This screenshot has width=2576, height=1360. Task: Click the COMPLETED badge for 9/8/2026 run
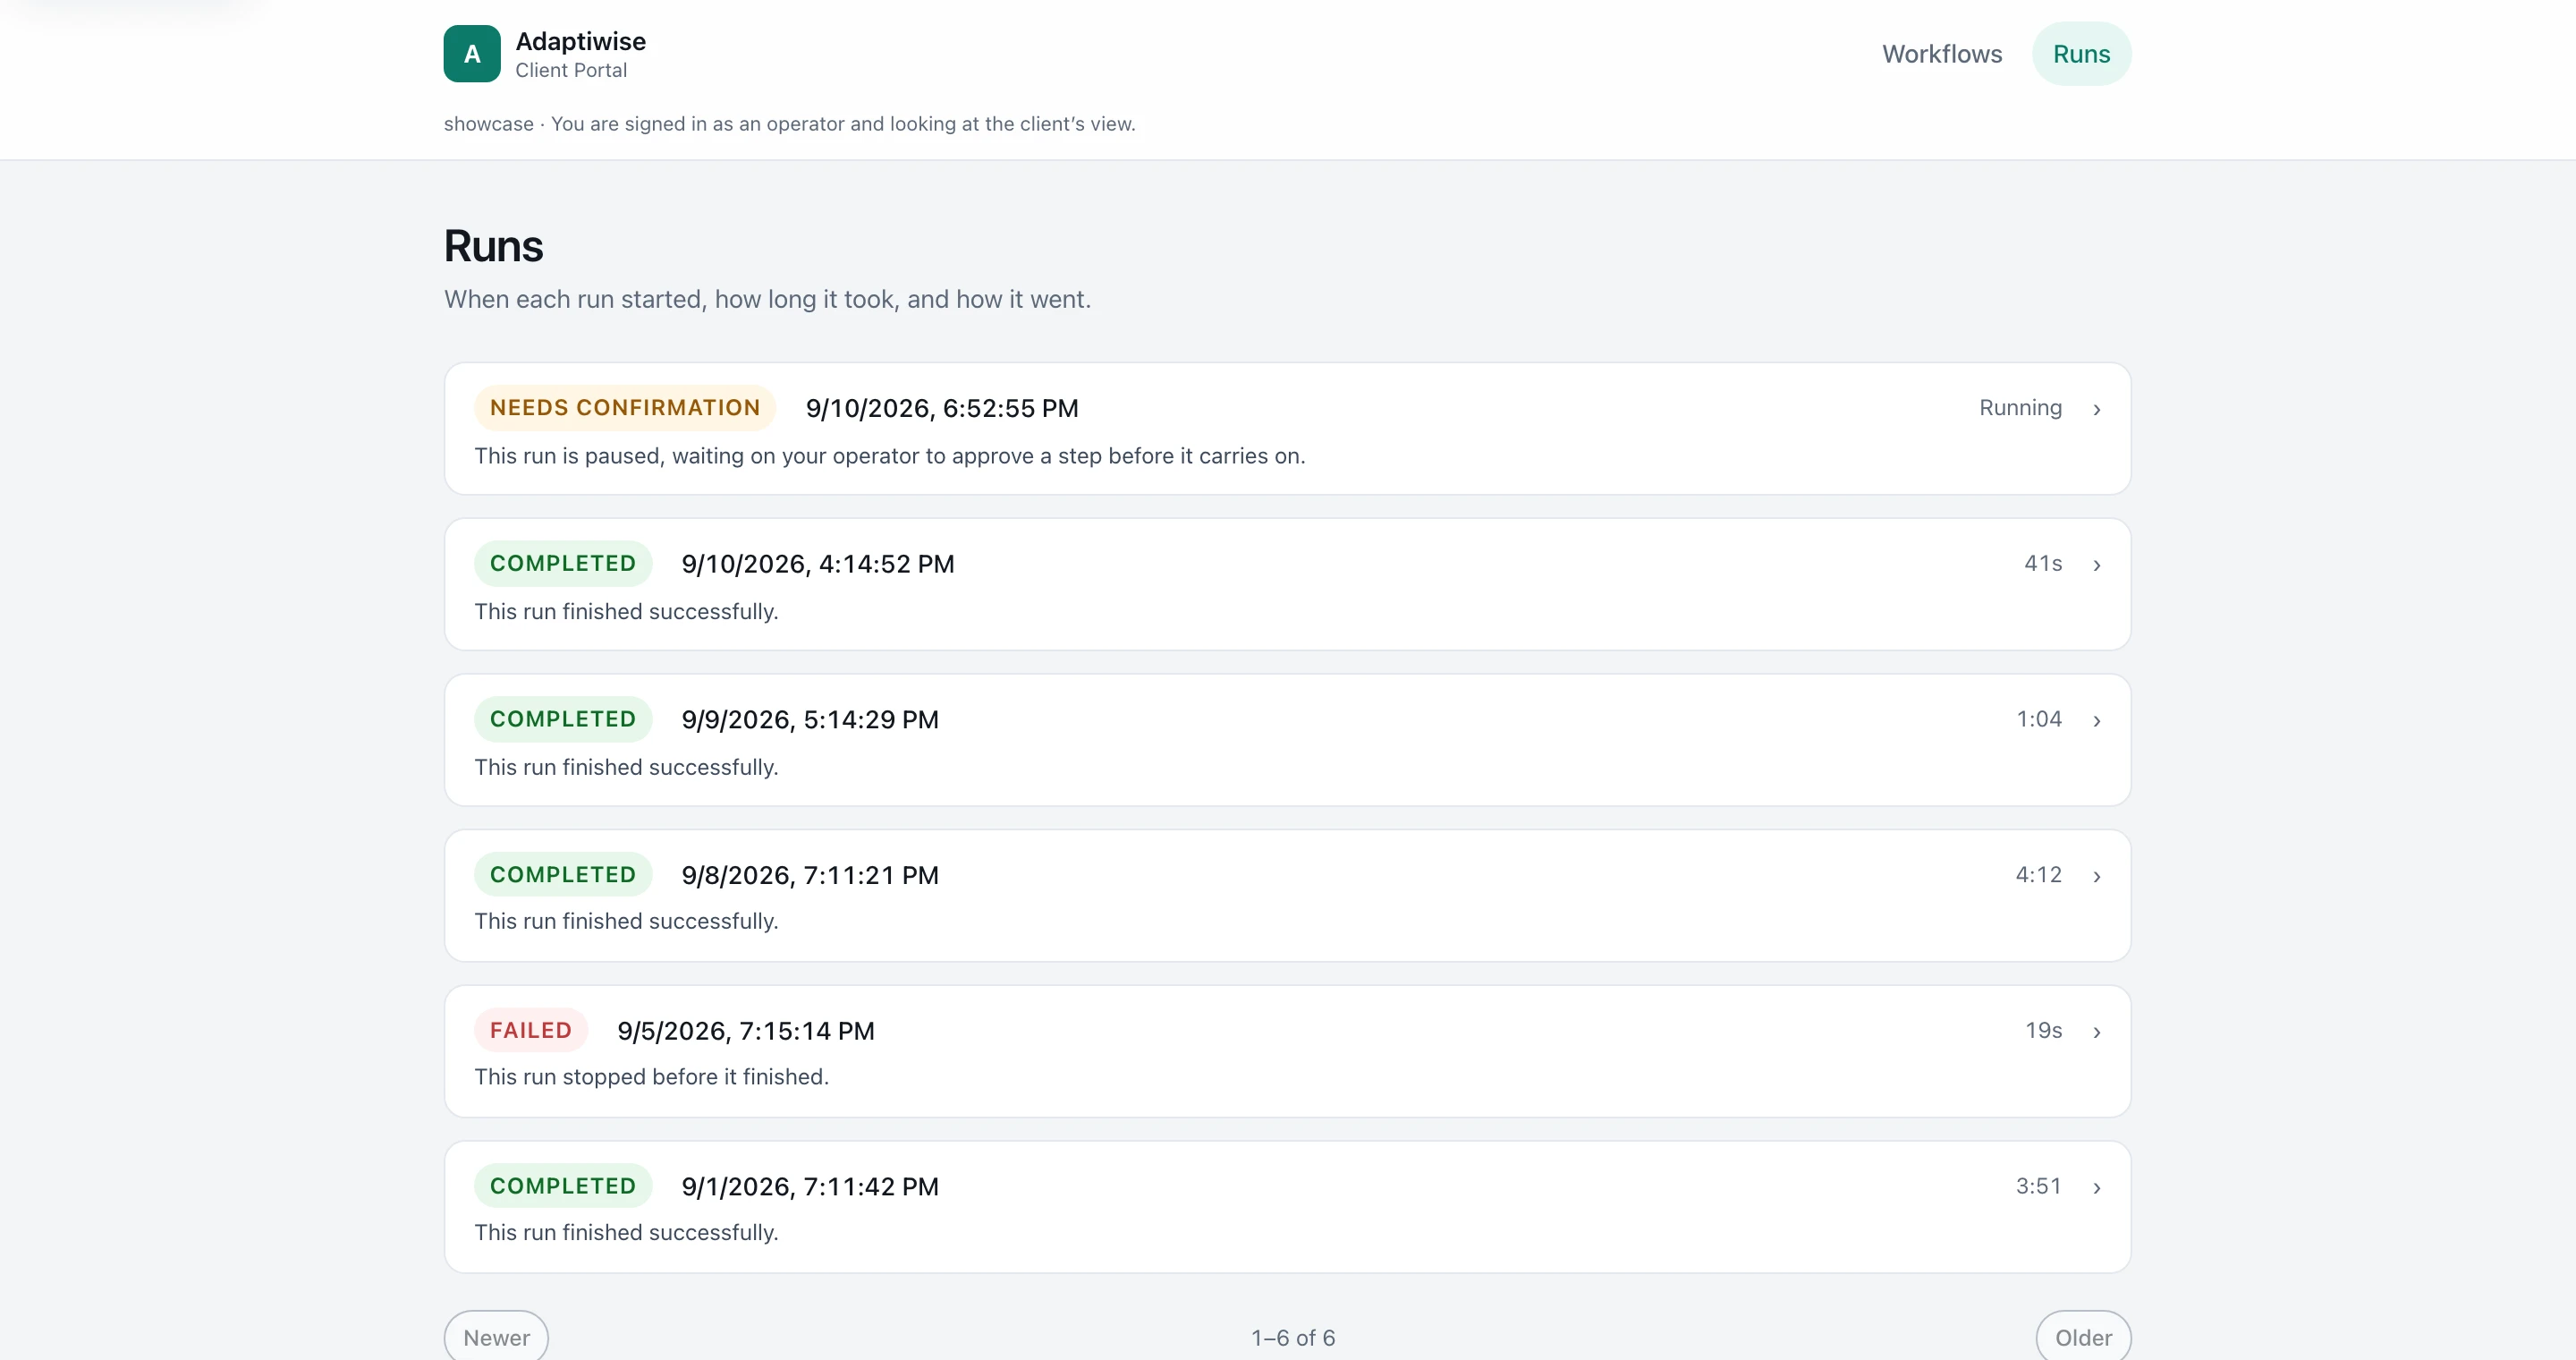pyautogui.click(x=563, y=874)
